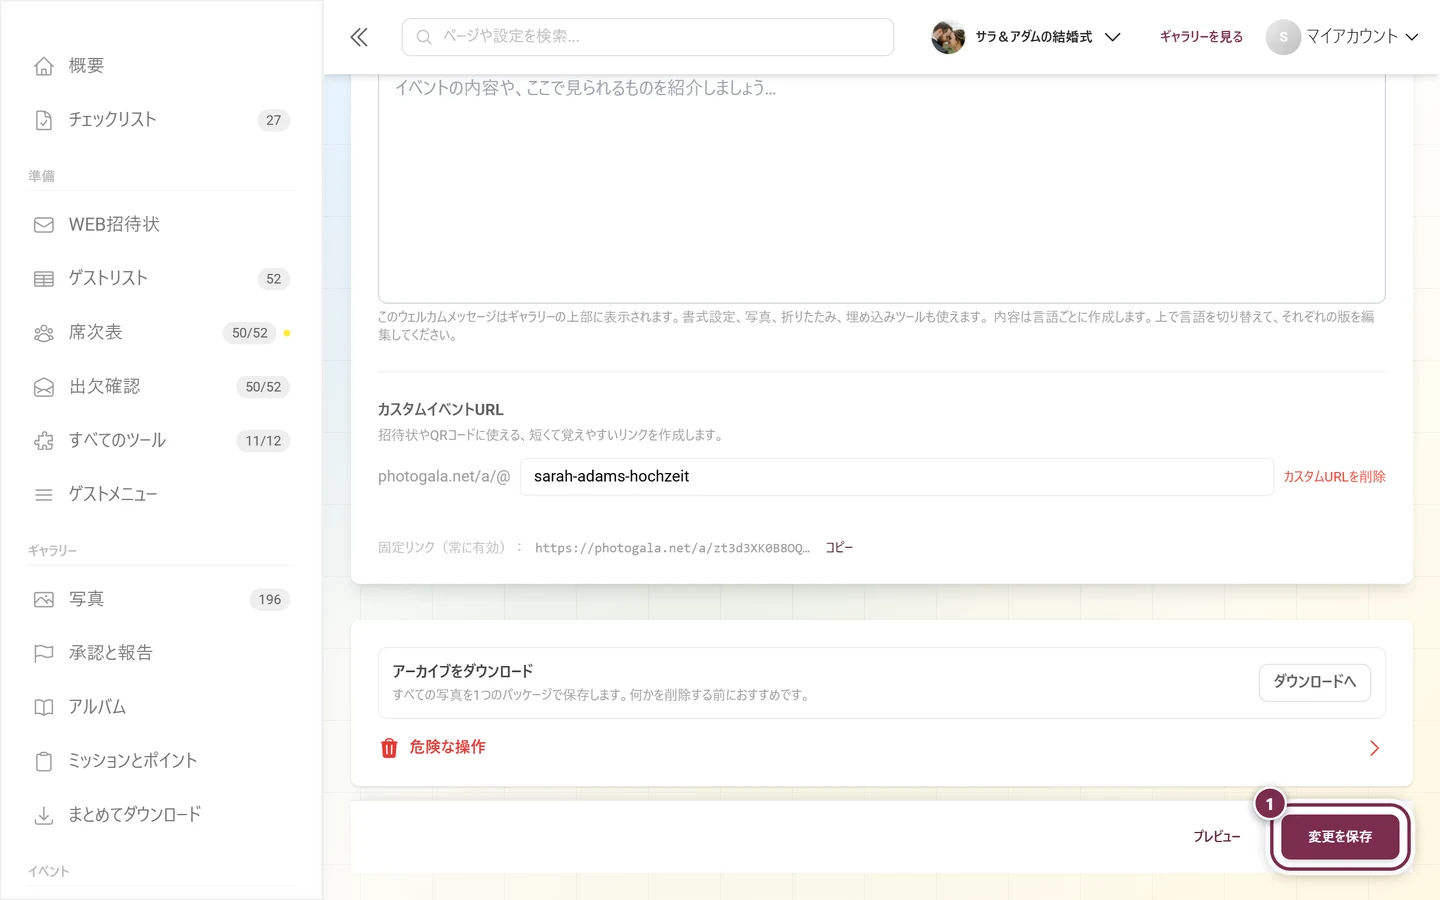Expand the 危険な操作 section chevron
Viewport: 1440px width, 900px height.
click(x=1374, y=748)
